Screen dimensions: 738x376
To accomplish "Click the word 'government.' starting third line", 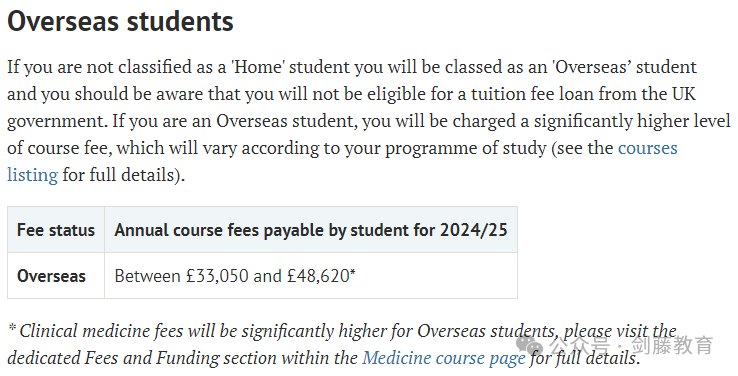I will pyautogui.click(x=57, y=121).
